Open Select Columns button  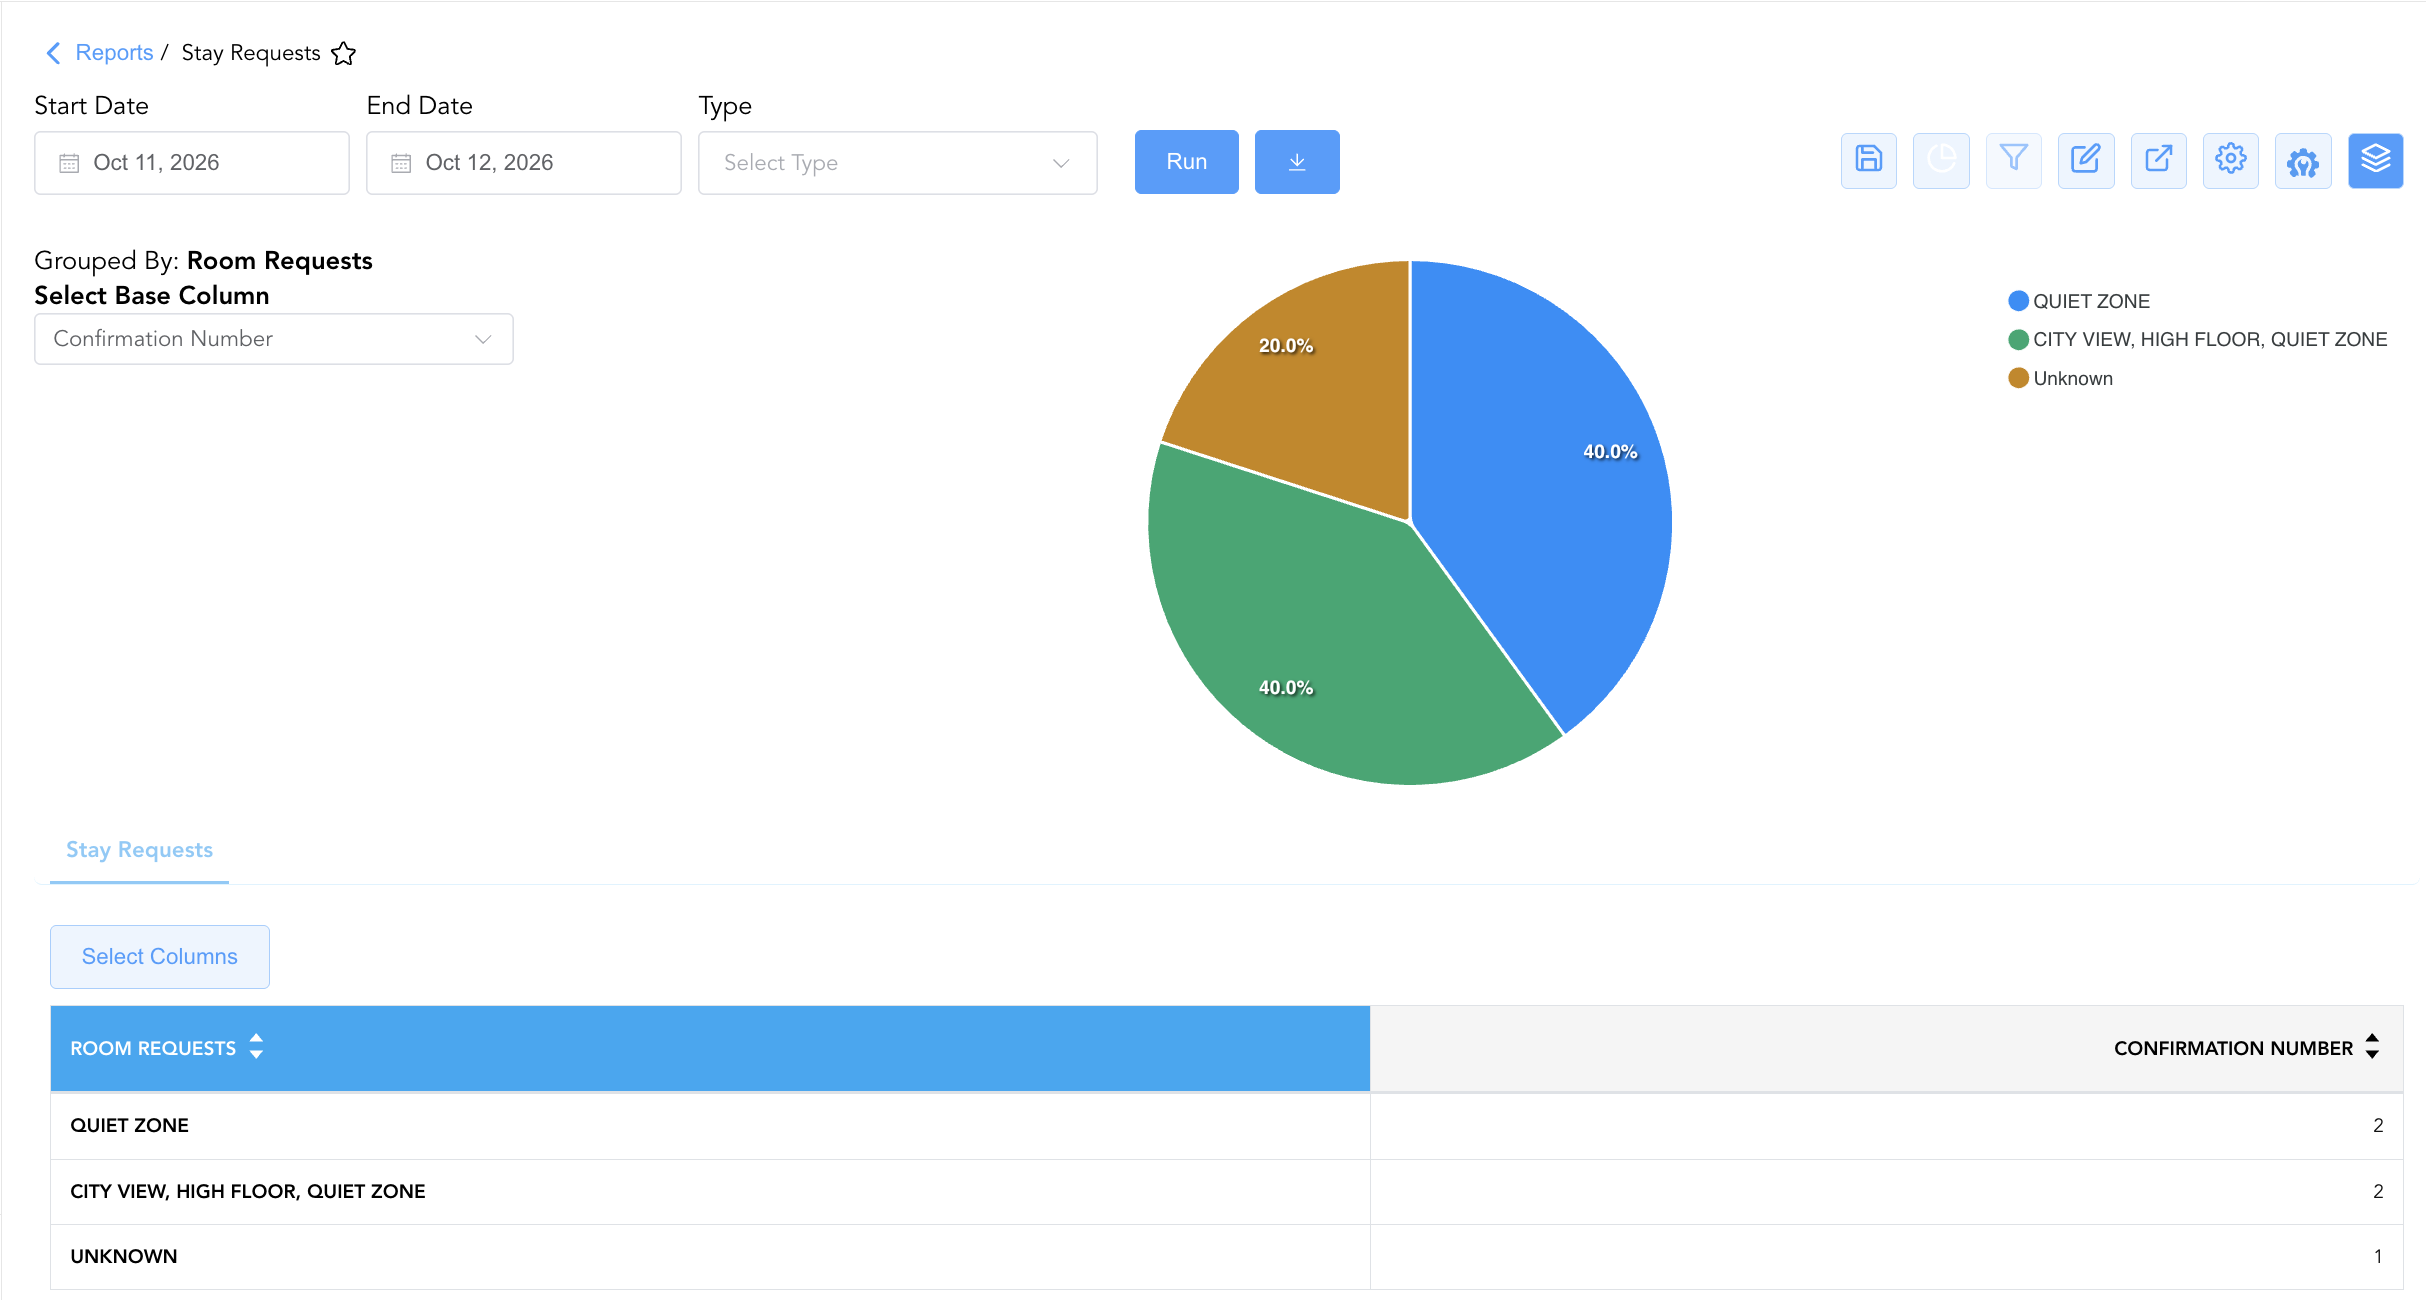160,957
